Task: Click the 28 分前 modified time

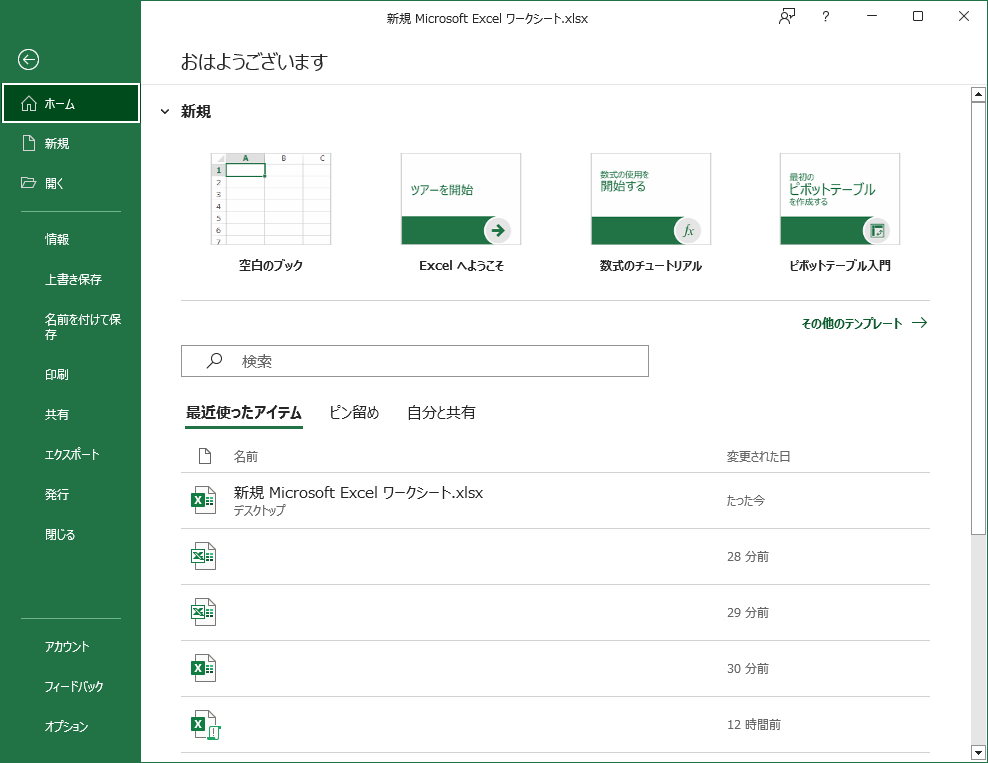Action: (748, 556)
